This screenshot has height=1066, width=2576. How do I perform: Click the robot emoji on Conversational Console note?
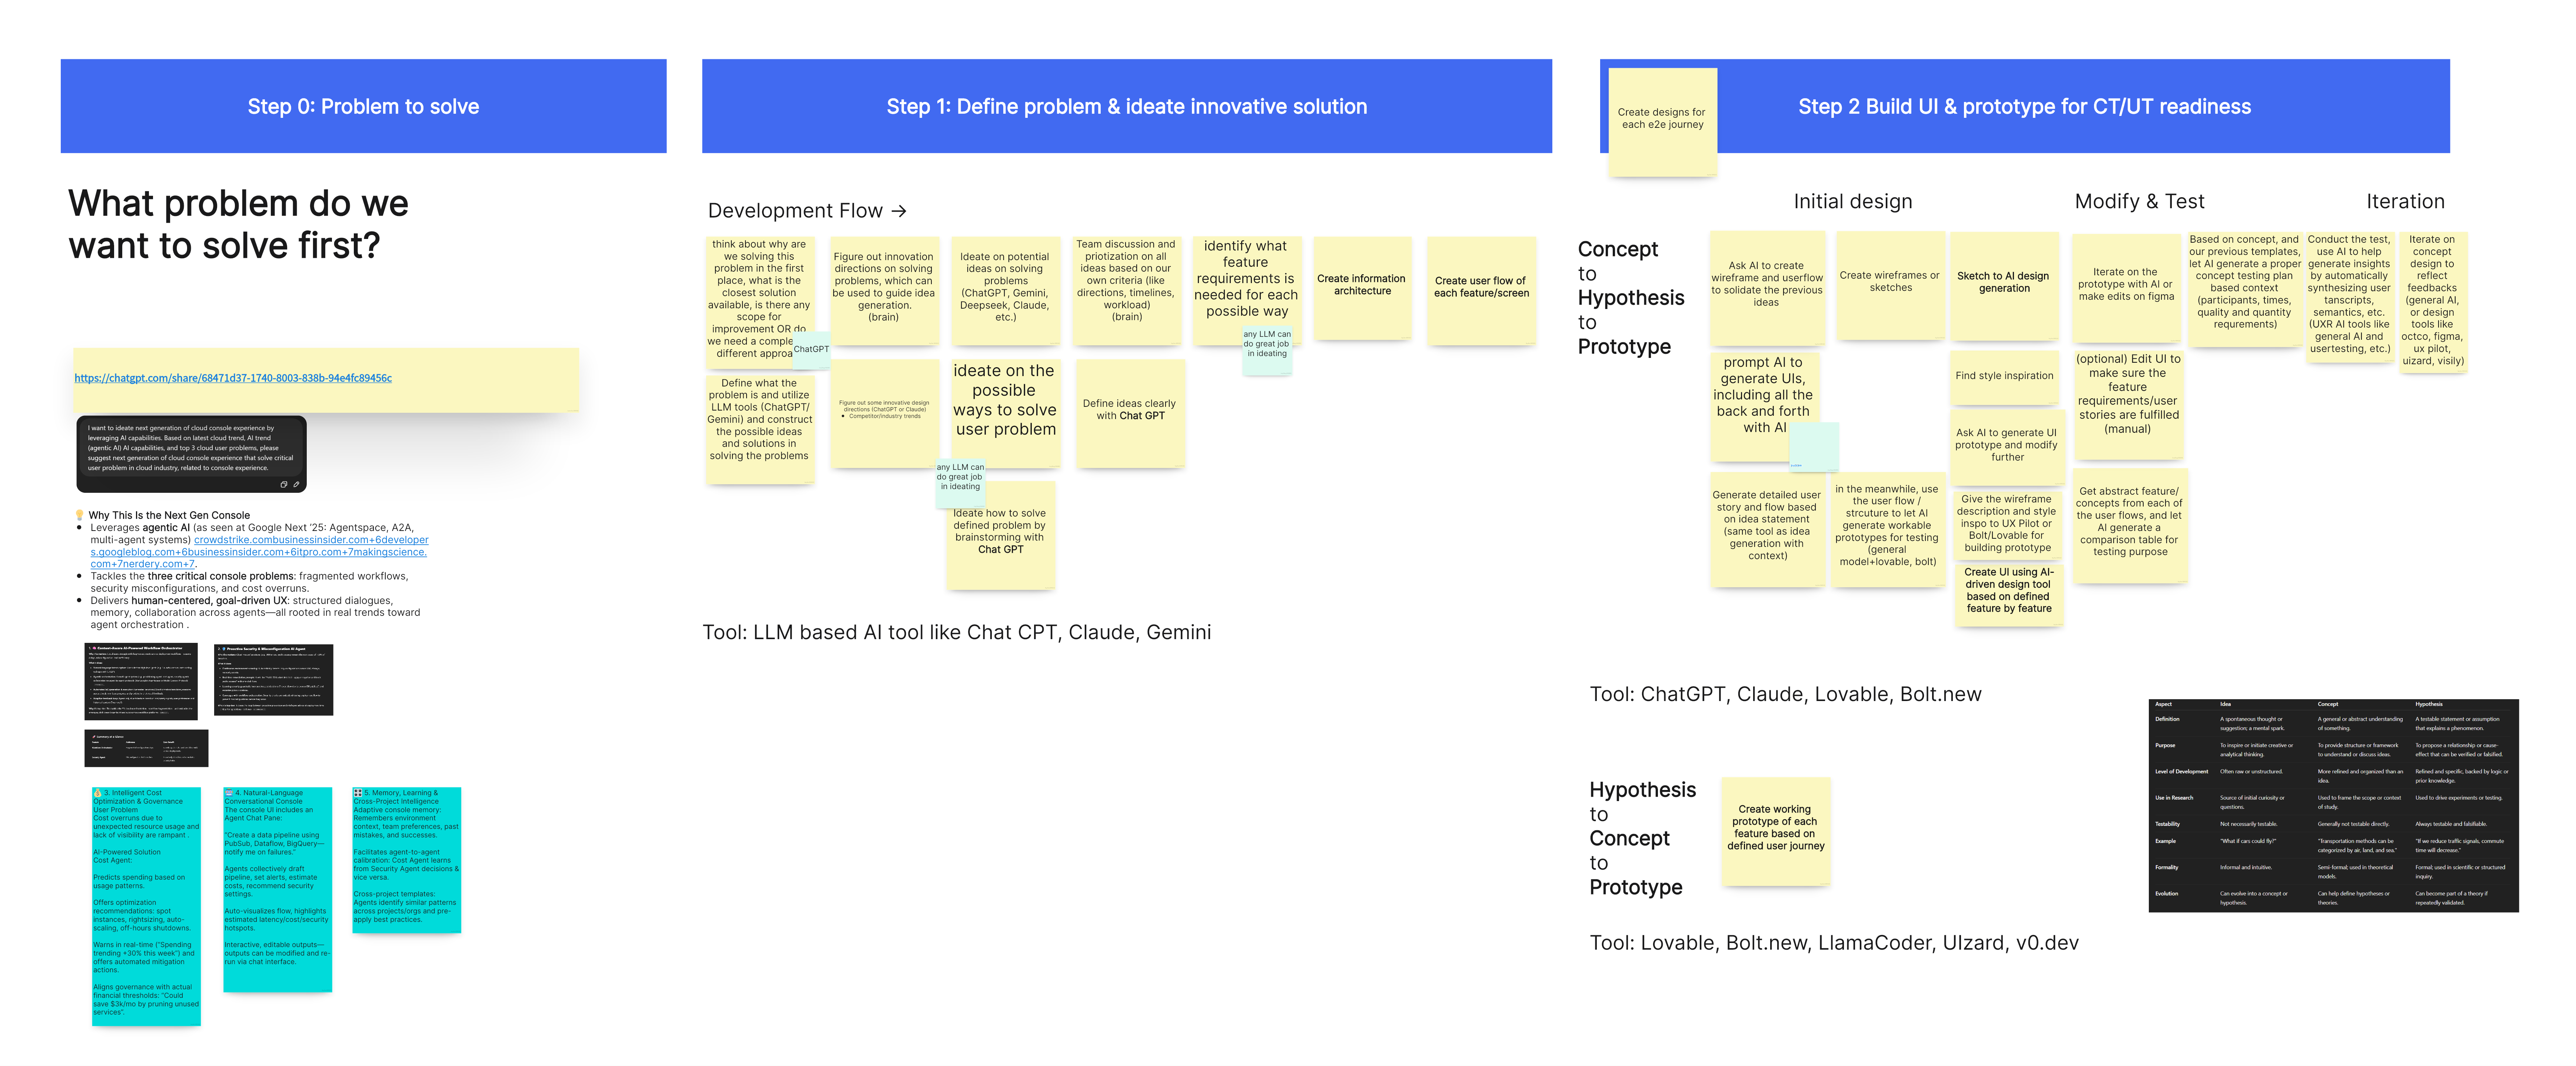[229, 793]
